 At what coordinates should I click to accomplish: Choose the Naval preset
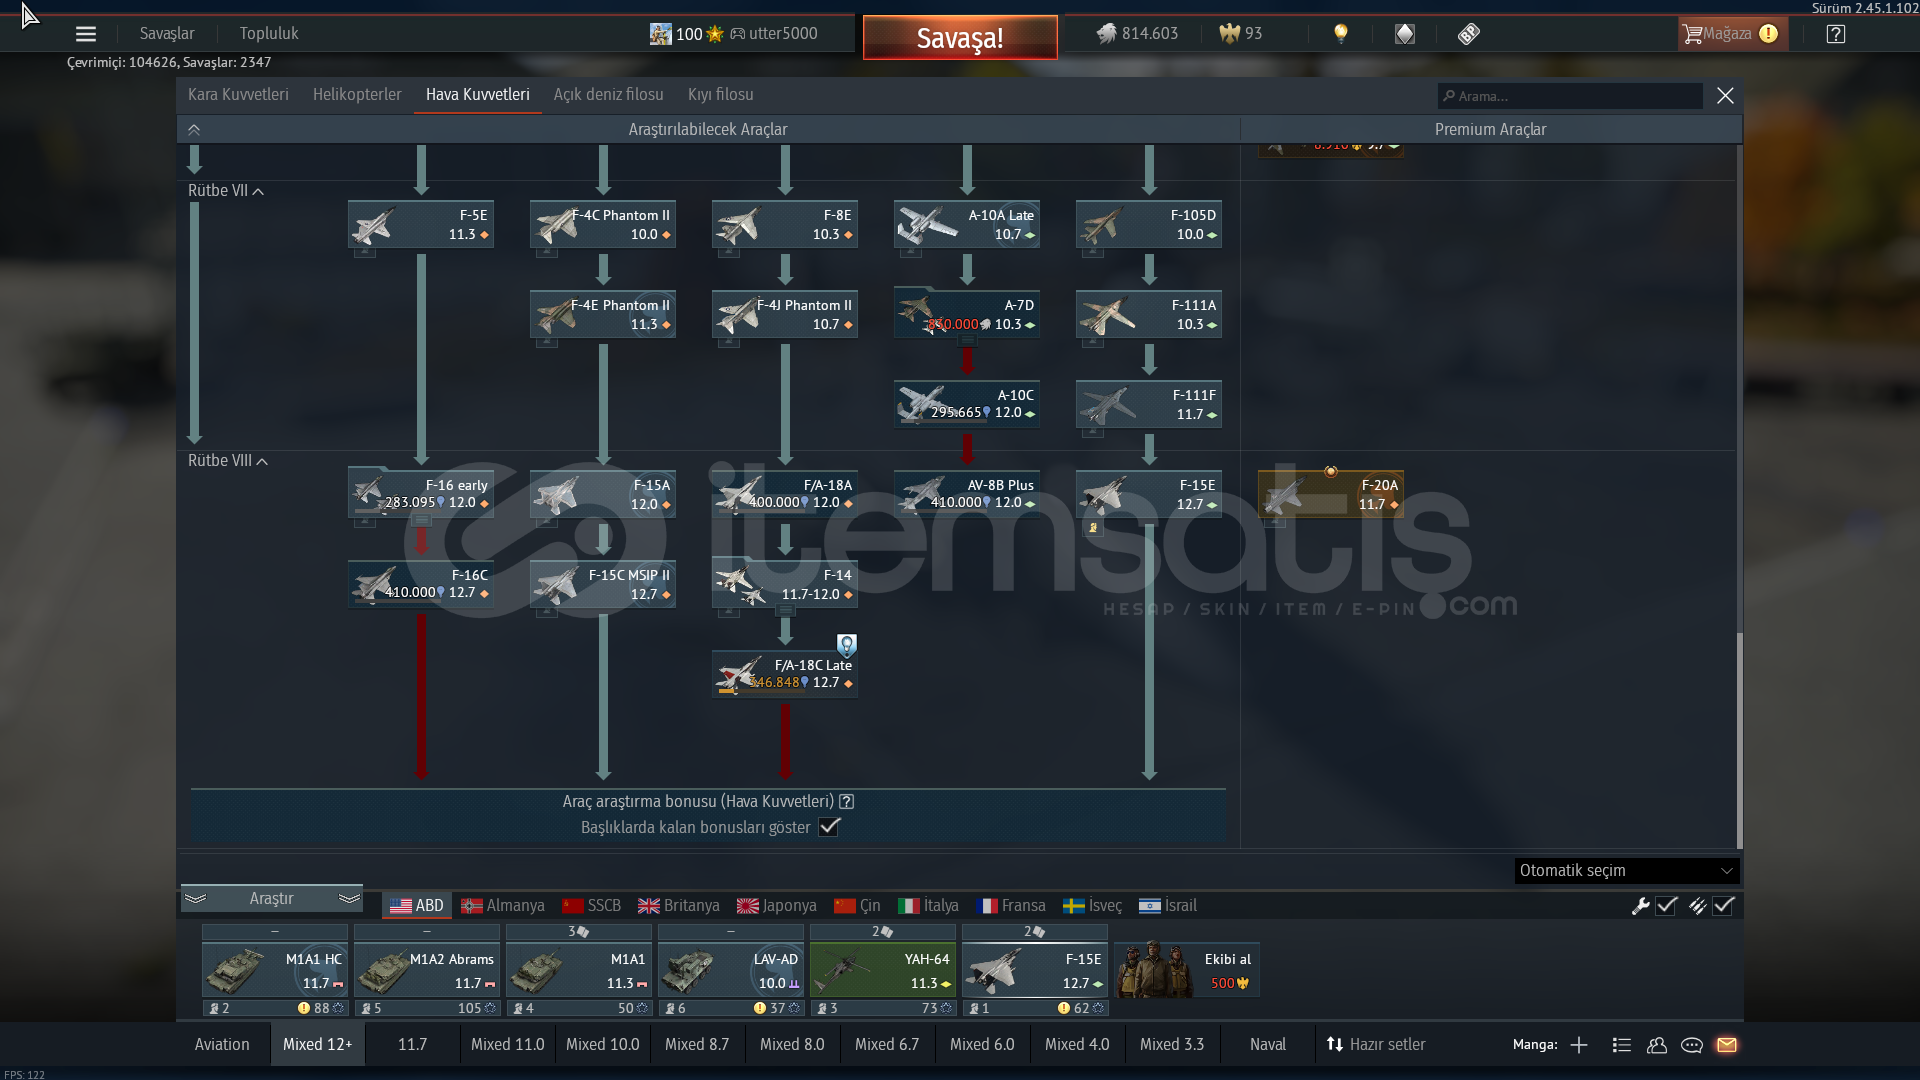1268,1045
